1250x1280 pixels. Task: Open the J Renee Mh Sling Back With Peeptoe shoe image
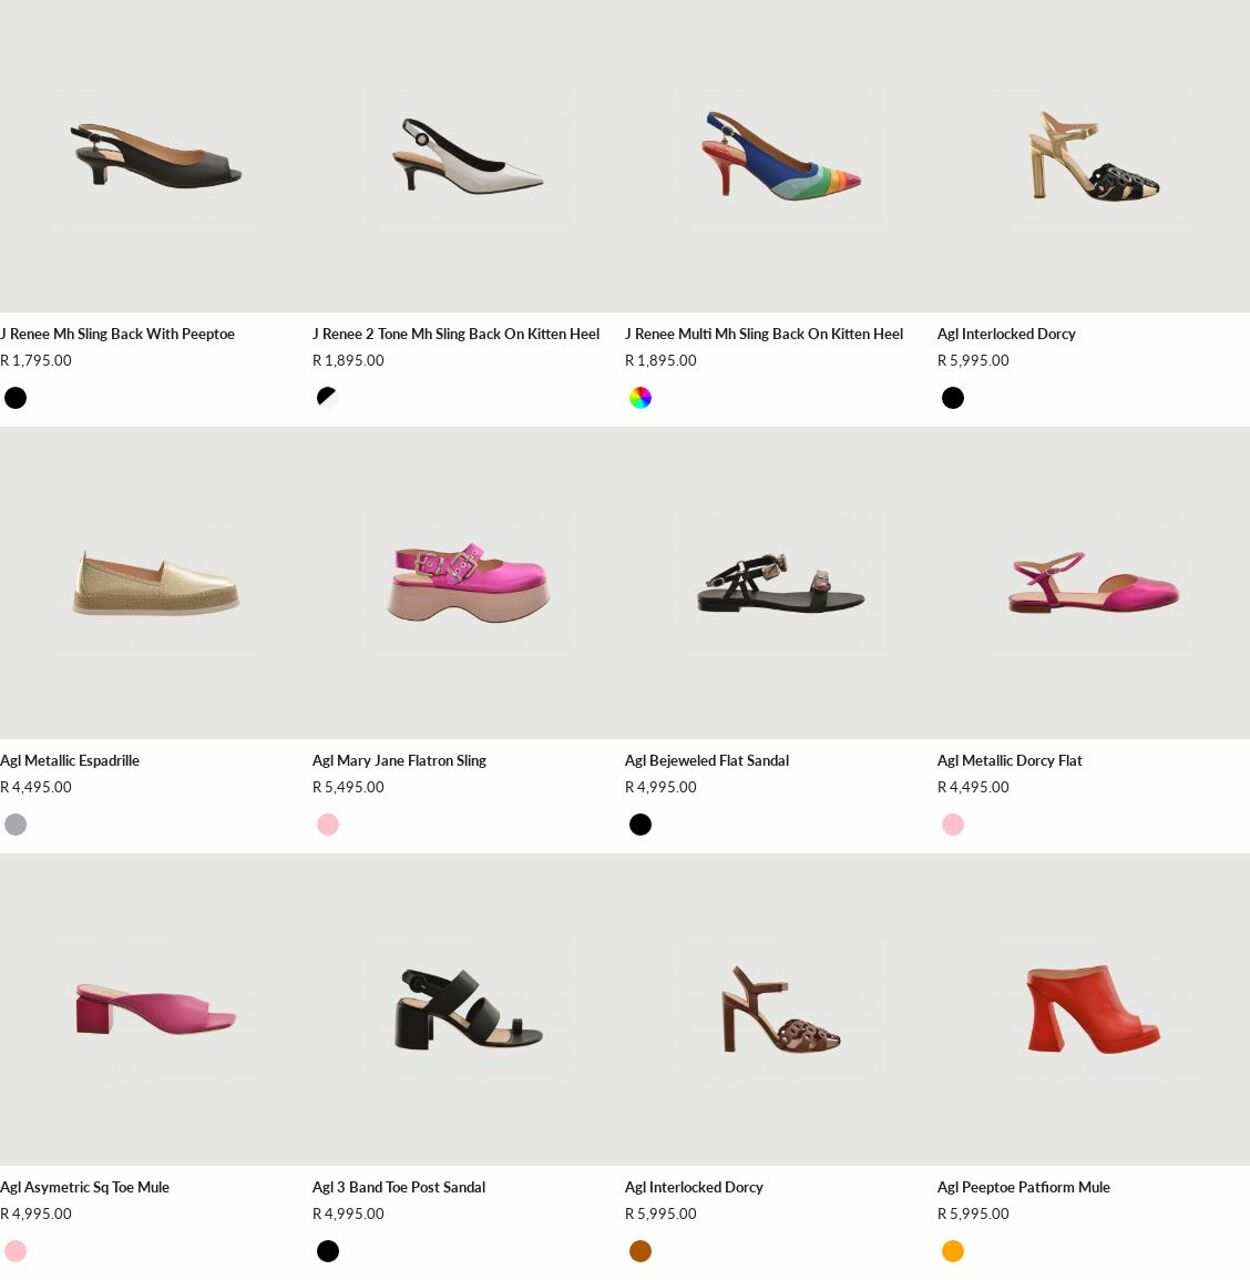[156, 156]
